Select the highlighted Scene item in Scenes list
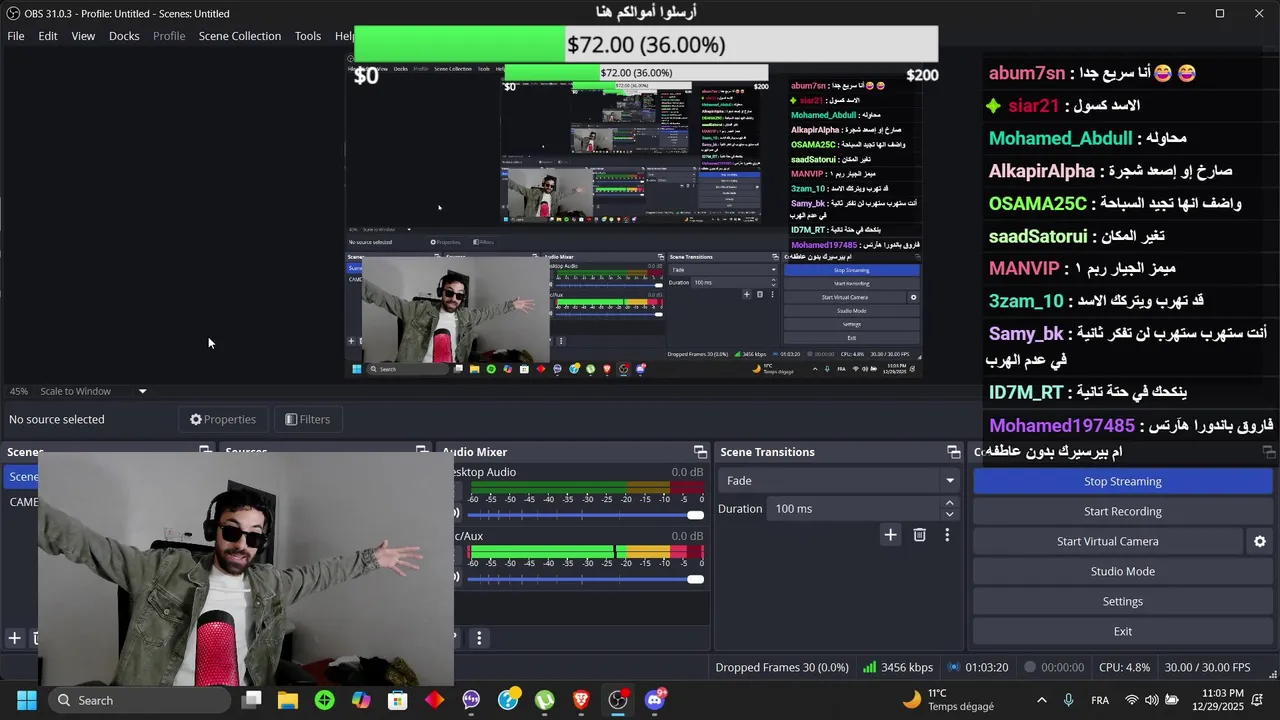 [22, 477]
